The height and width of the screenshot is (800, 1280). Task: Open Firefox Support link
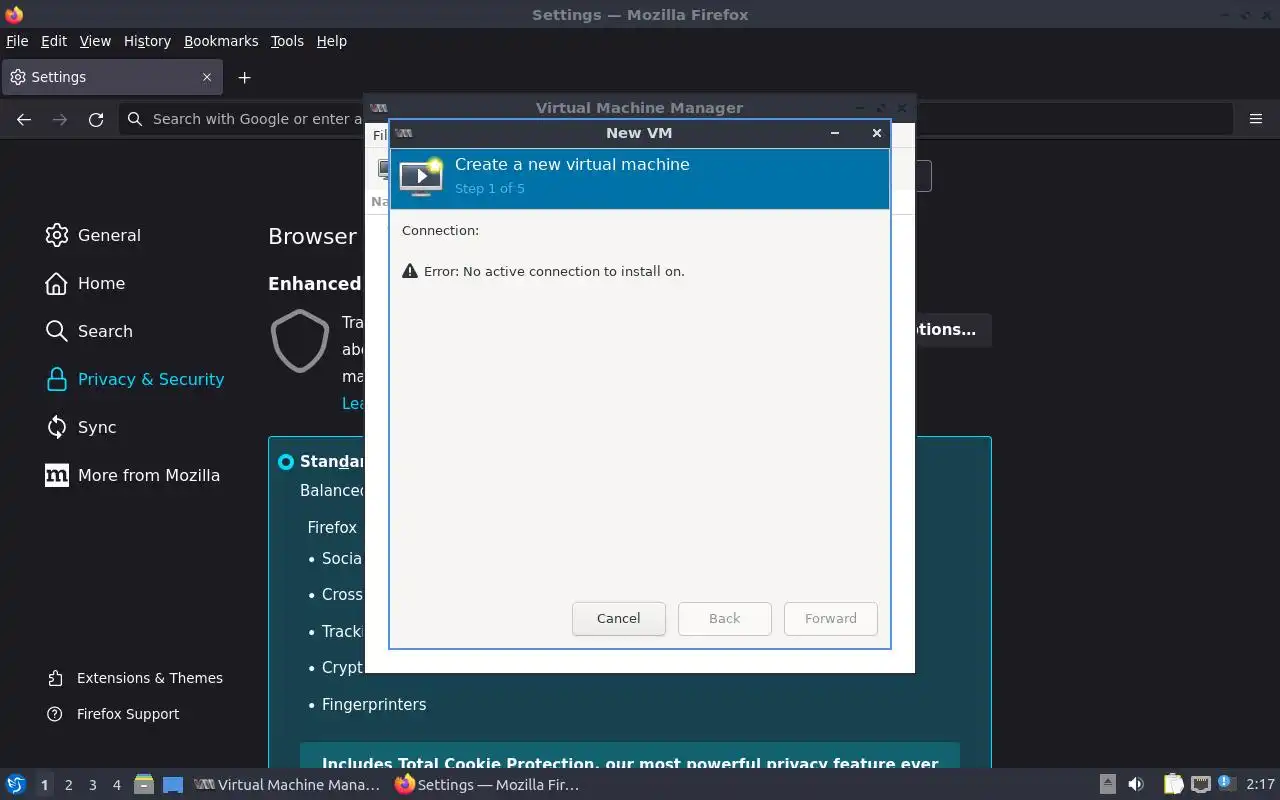113,714
